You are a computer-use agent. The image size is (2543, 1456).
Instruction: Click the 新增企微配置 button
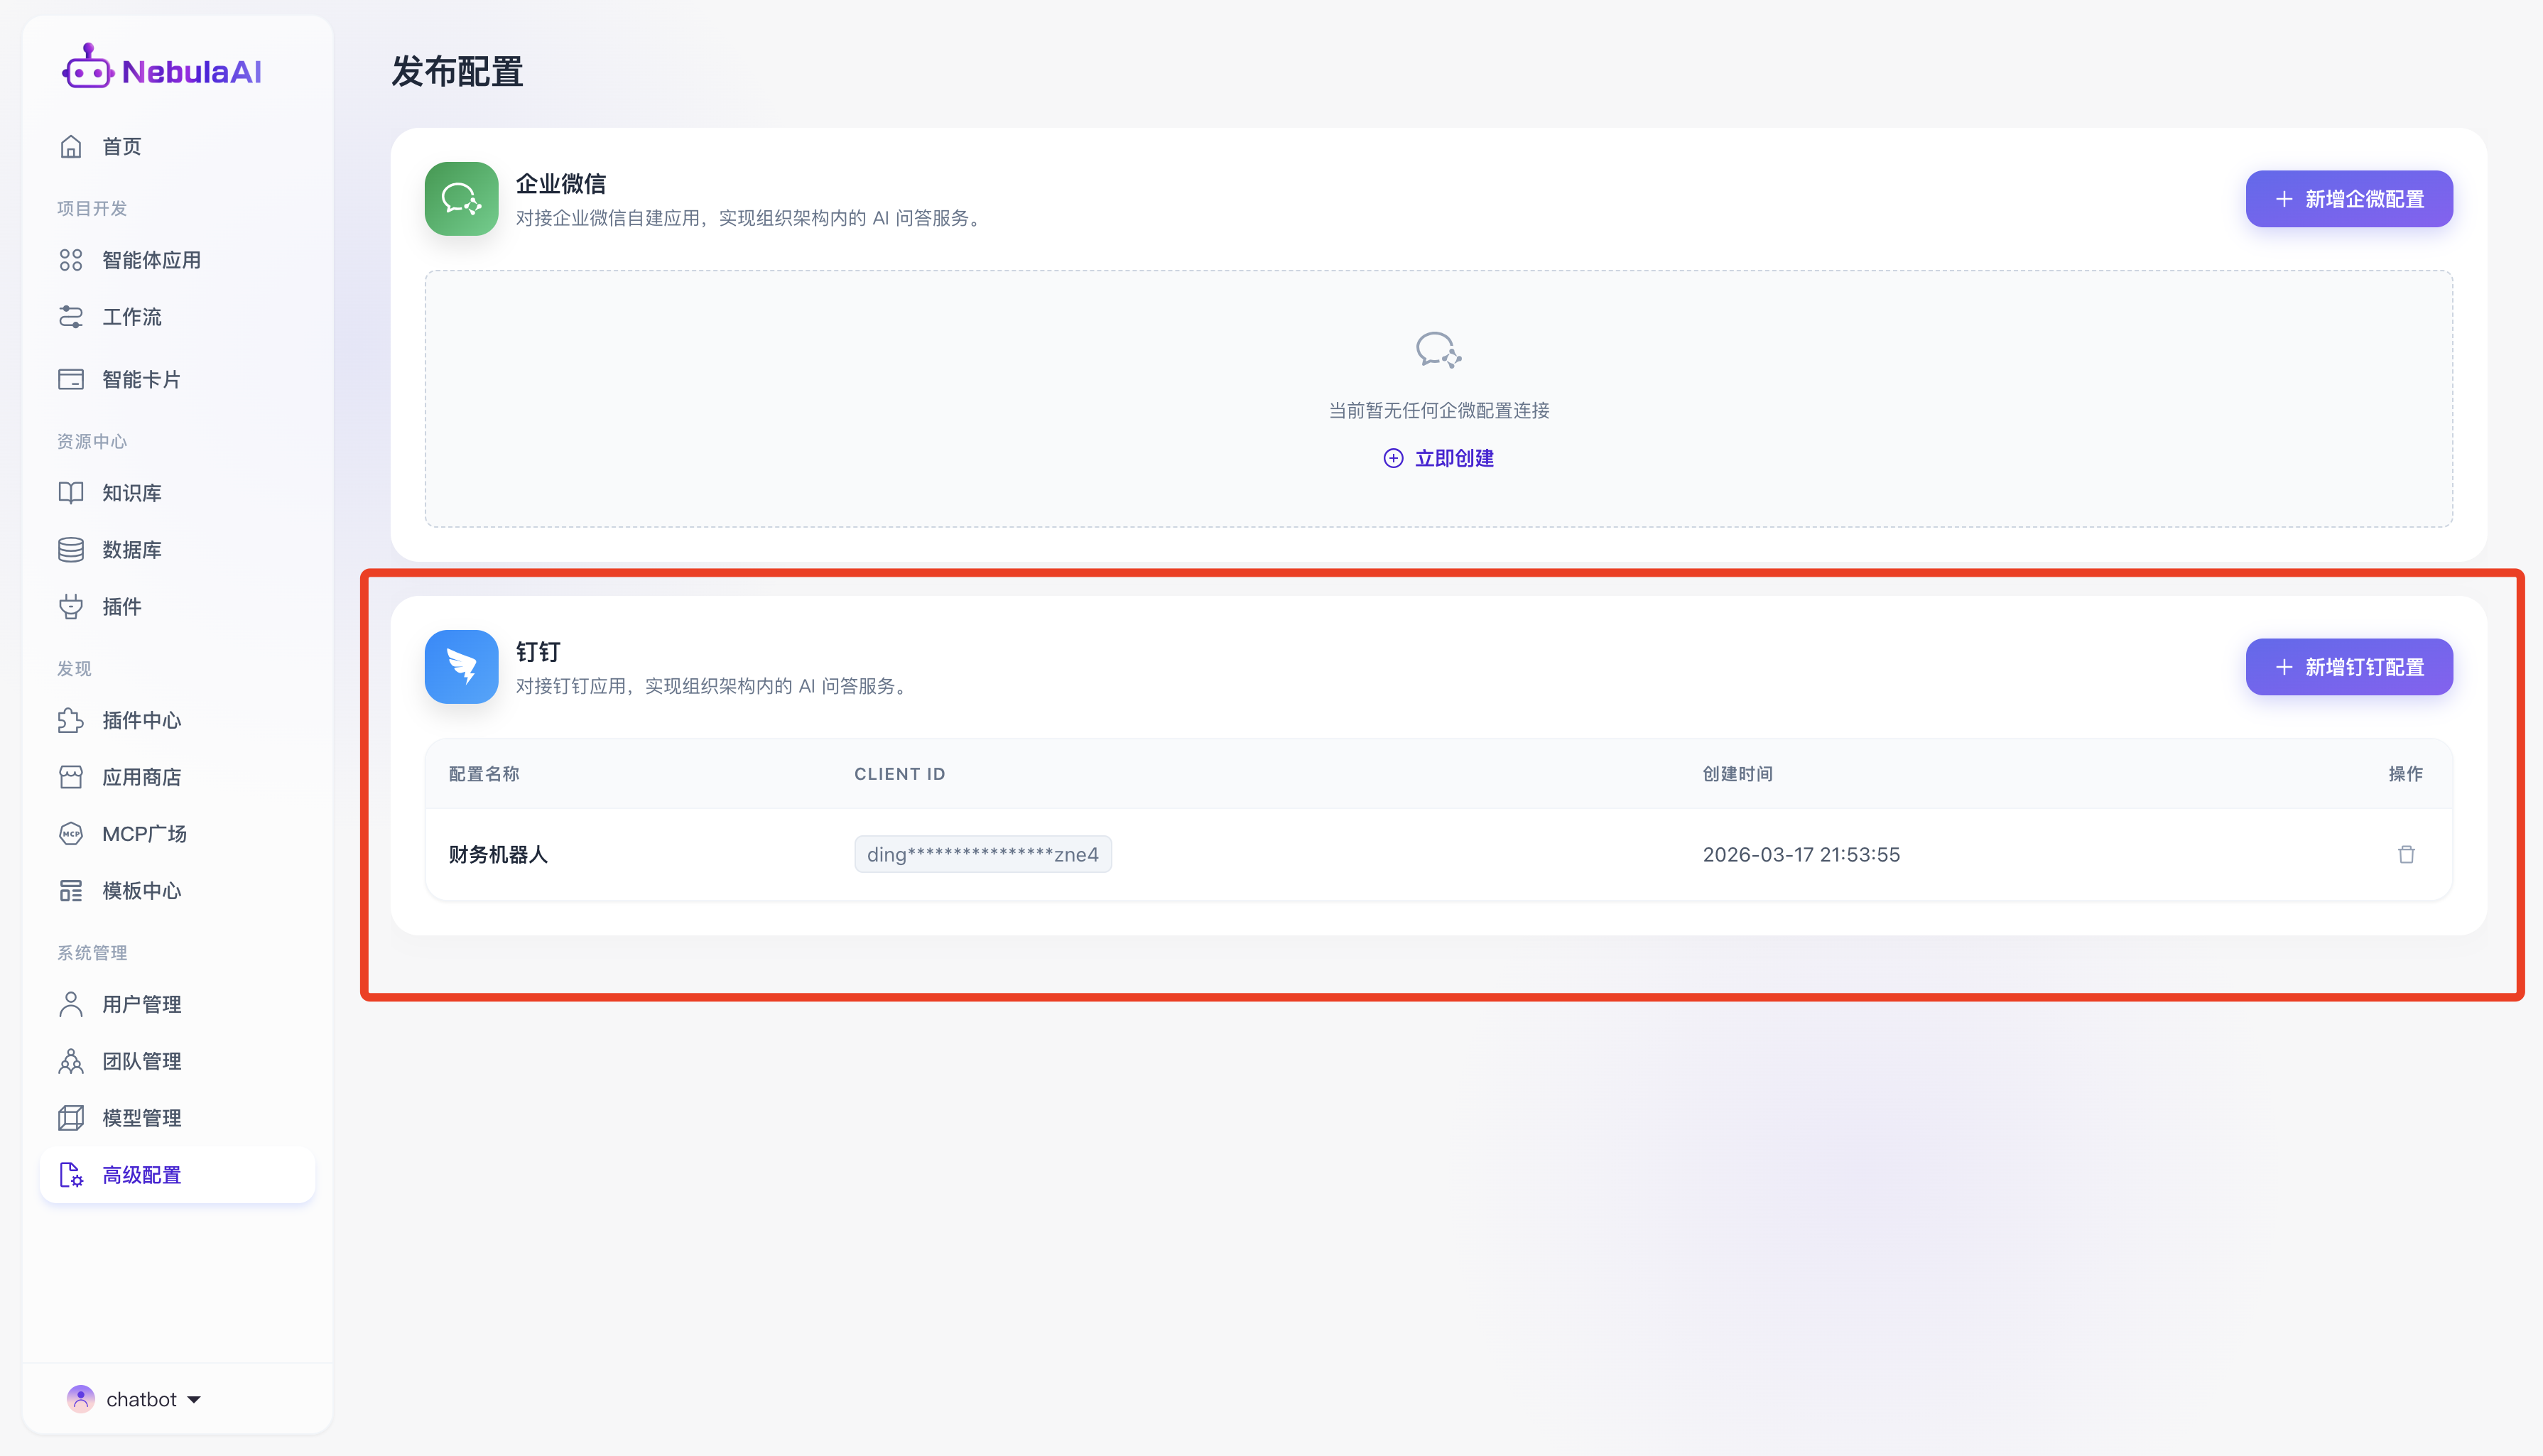point(2348,199)
